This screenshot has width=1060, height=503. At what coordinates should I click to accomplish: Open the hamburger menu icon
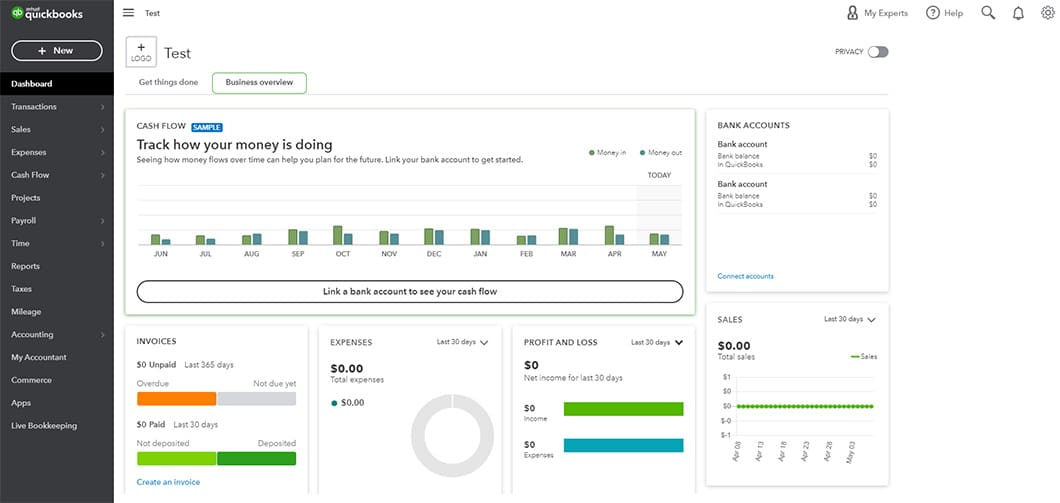coord(128,12)
